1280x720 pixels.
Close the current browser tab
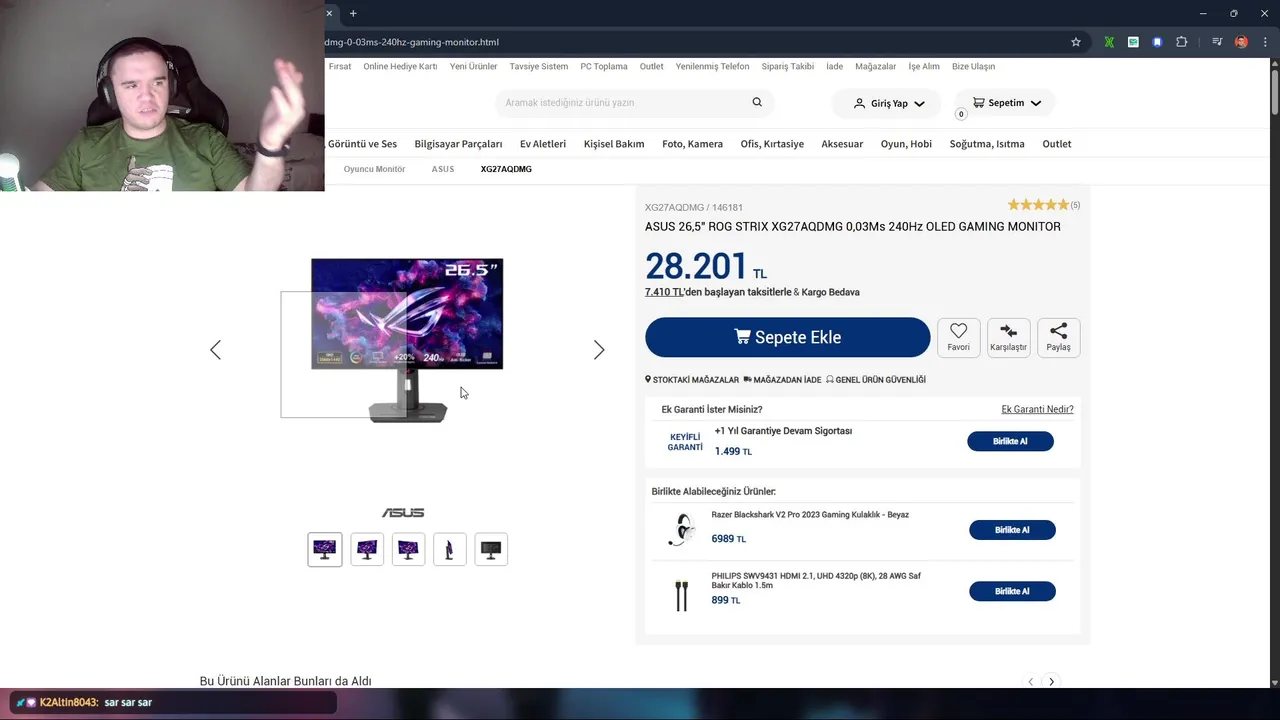coord(329,13)
